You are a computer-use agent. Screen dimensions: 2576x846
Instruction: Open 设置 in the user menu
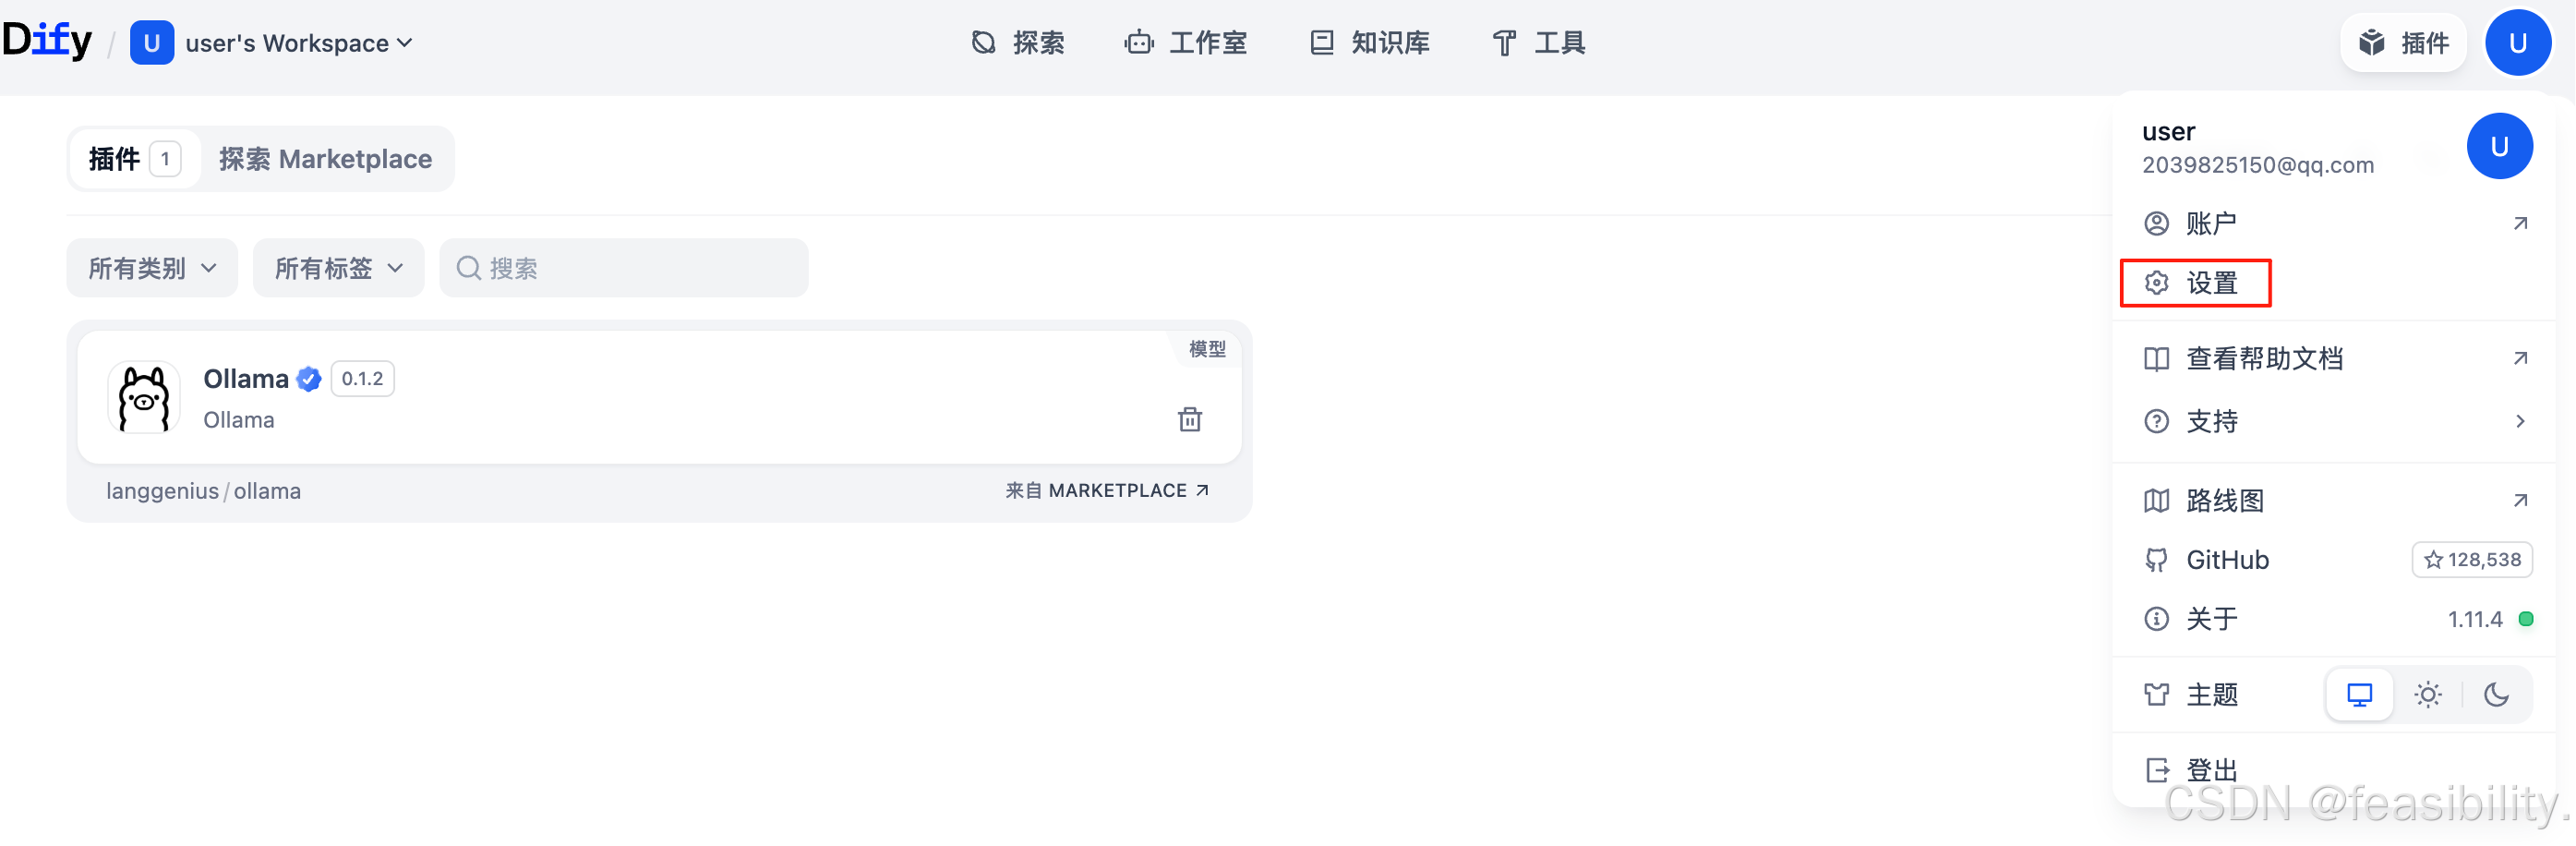pyautogui.click(x=2333, y=283)
